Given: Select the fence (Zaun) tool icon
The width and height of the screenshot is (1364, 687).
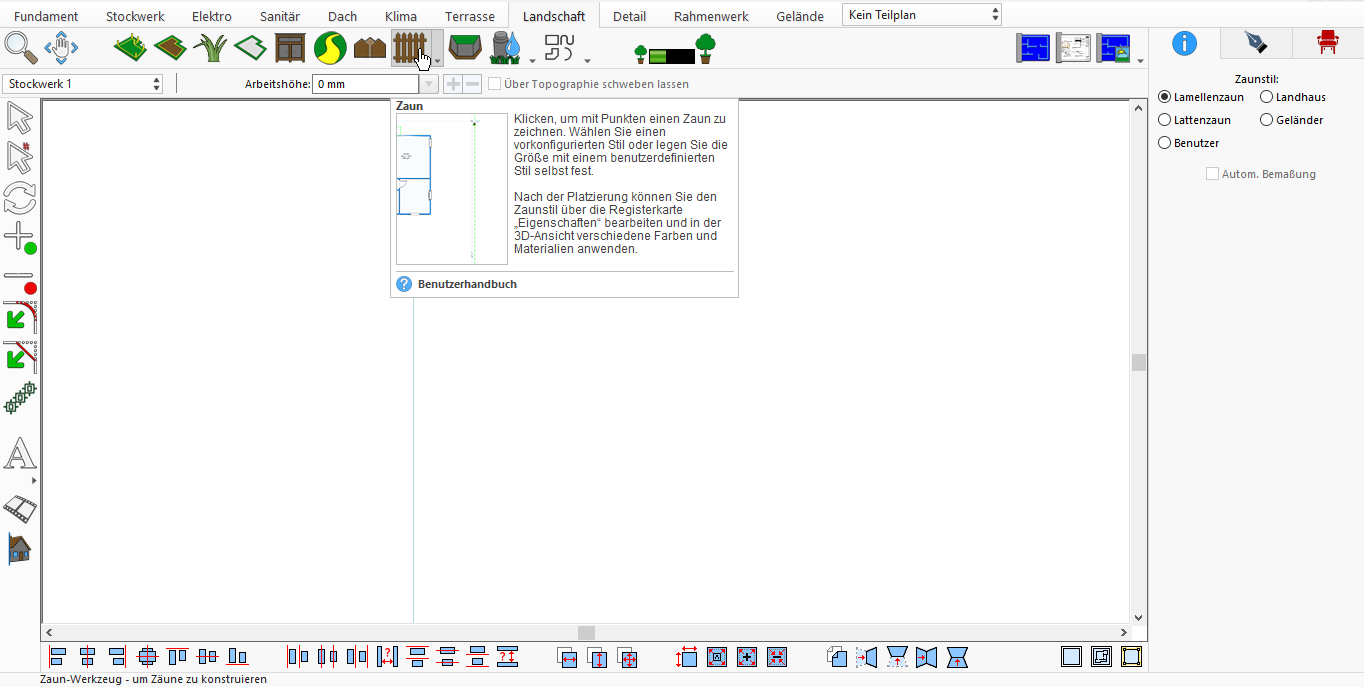Looking at the screenshot, I should (x=410, y=47).
